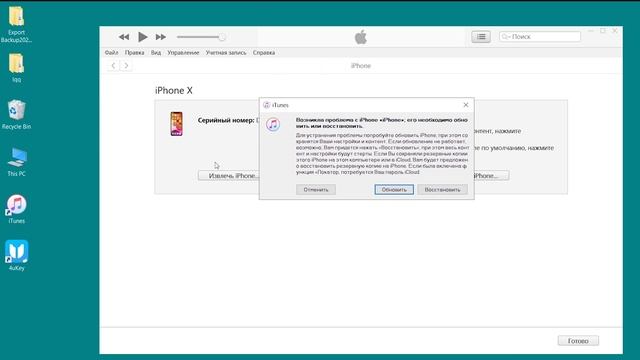Click the iPhone title in navigation bar

tap(361, 66)
